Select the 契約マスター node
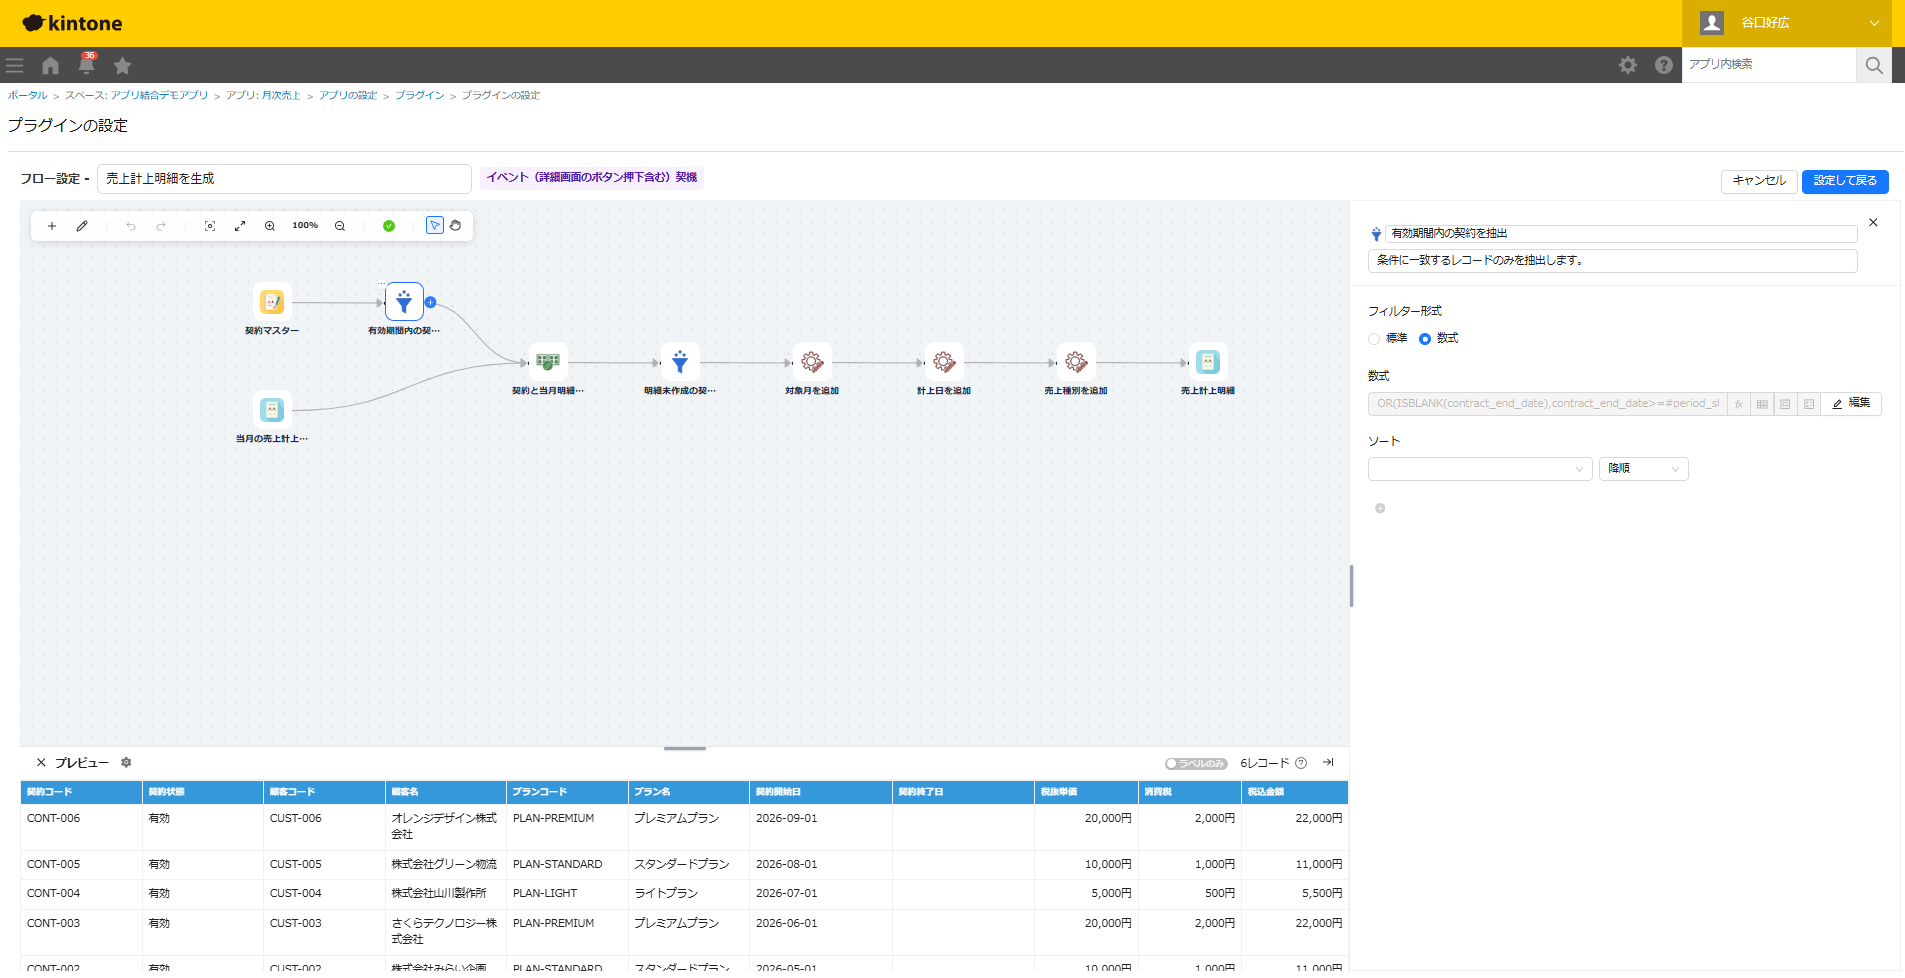1905x978 pixels. (x=272, y=302)
